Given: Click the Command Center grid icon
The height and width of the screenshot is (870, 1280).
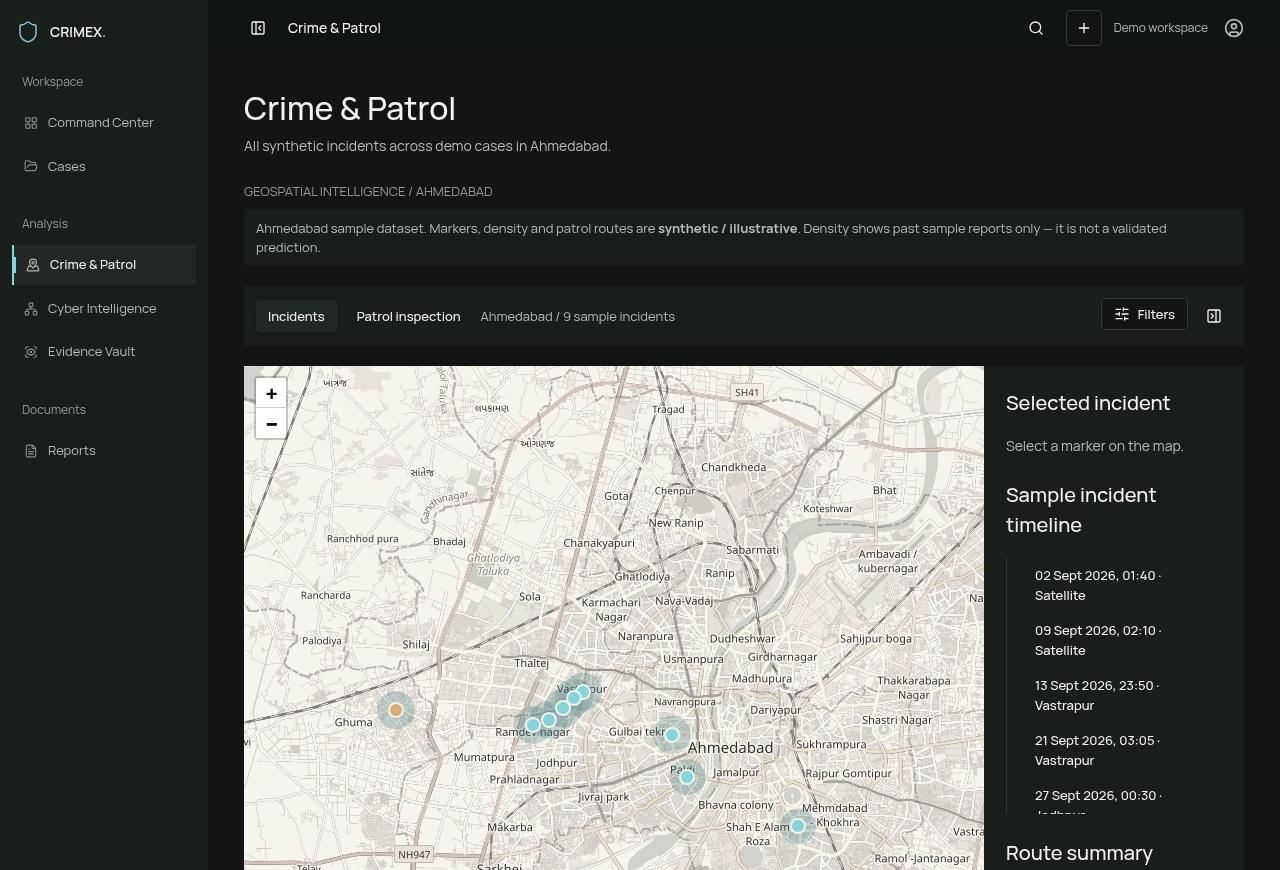Looking at the screenshot, I should tap(31, 123).
